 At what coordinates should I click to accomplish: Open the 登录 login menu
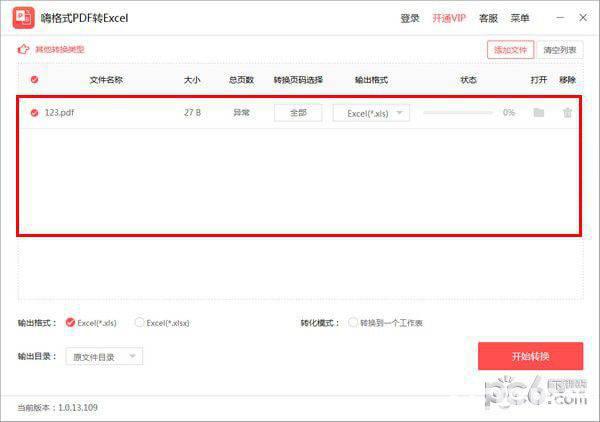410,18
